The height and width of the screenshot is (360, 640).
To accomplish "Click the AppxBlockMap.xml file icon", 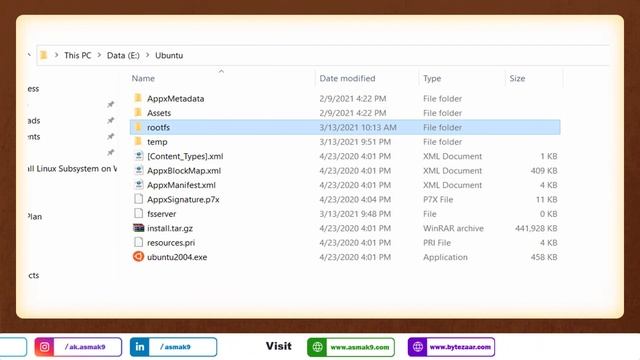I will click(138, 170).
